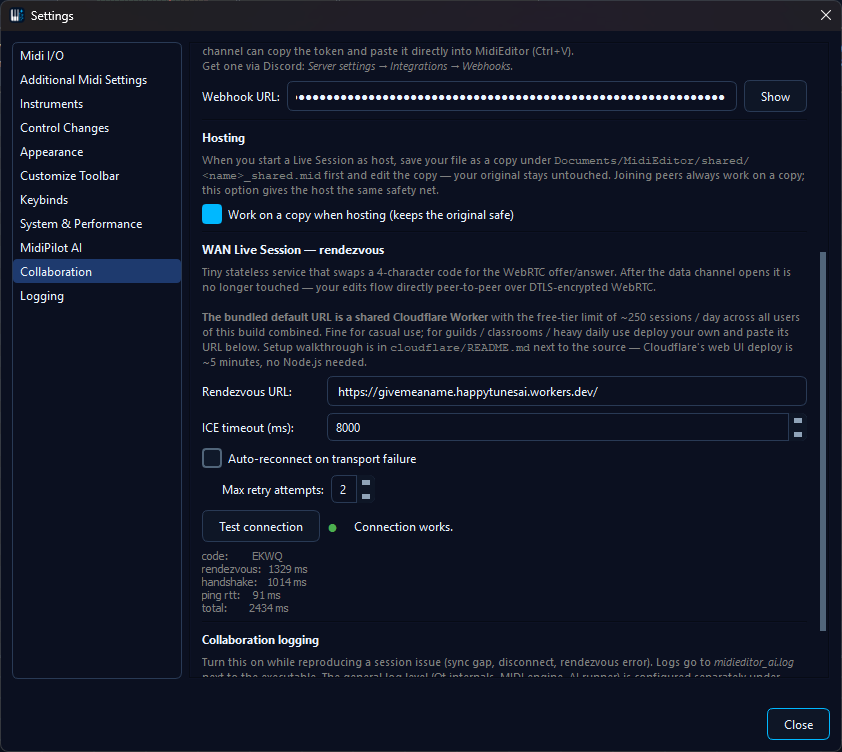Click the green connection status indicator
The image size is (842, 752).
(332, 527)
